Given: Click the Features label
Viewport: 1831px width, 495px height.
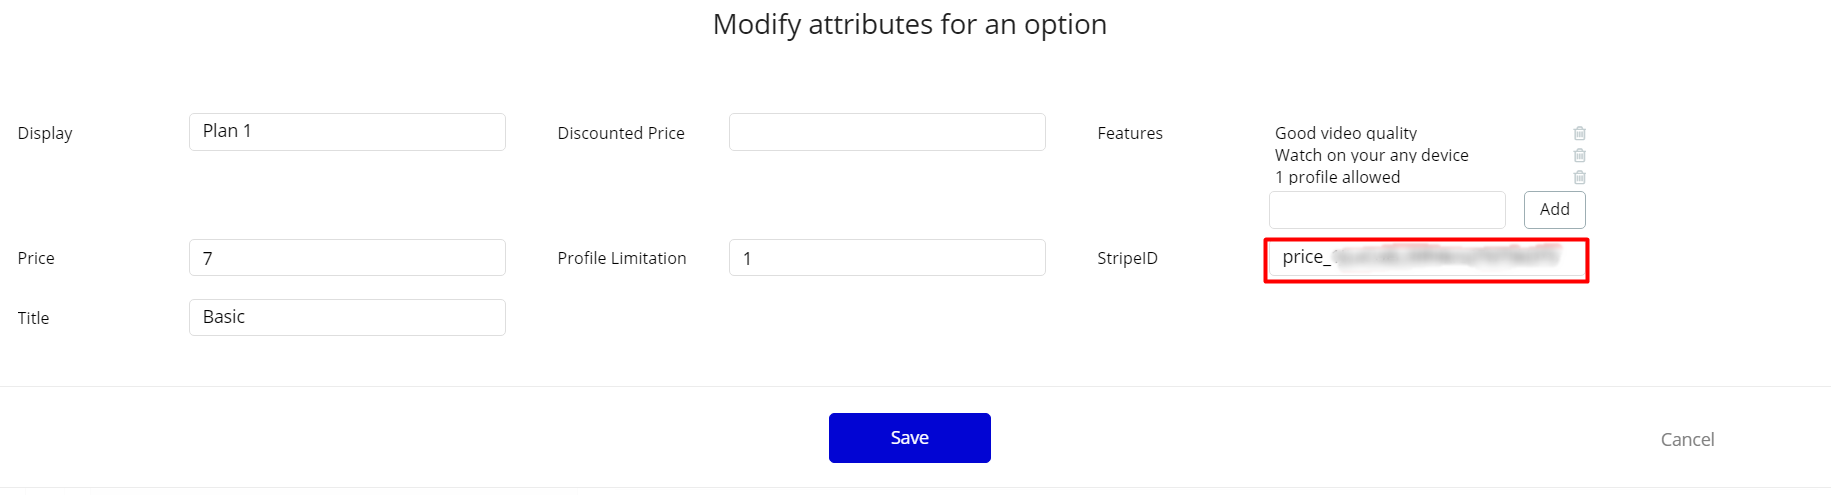Looking at the screenshot, I should tap(1130, 133).
